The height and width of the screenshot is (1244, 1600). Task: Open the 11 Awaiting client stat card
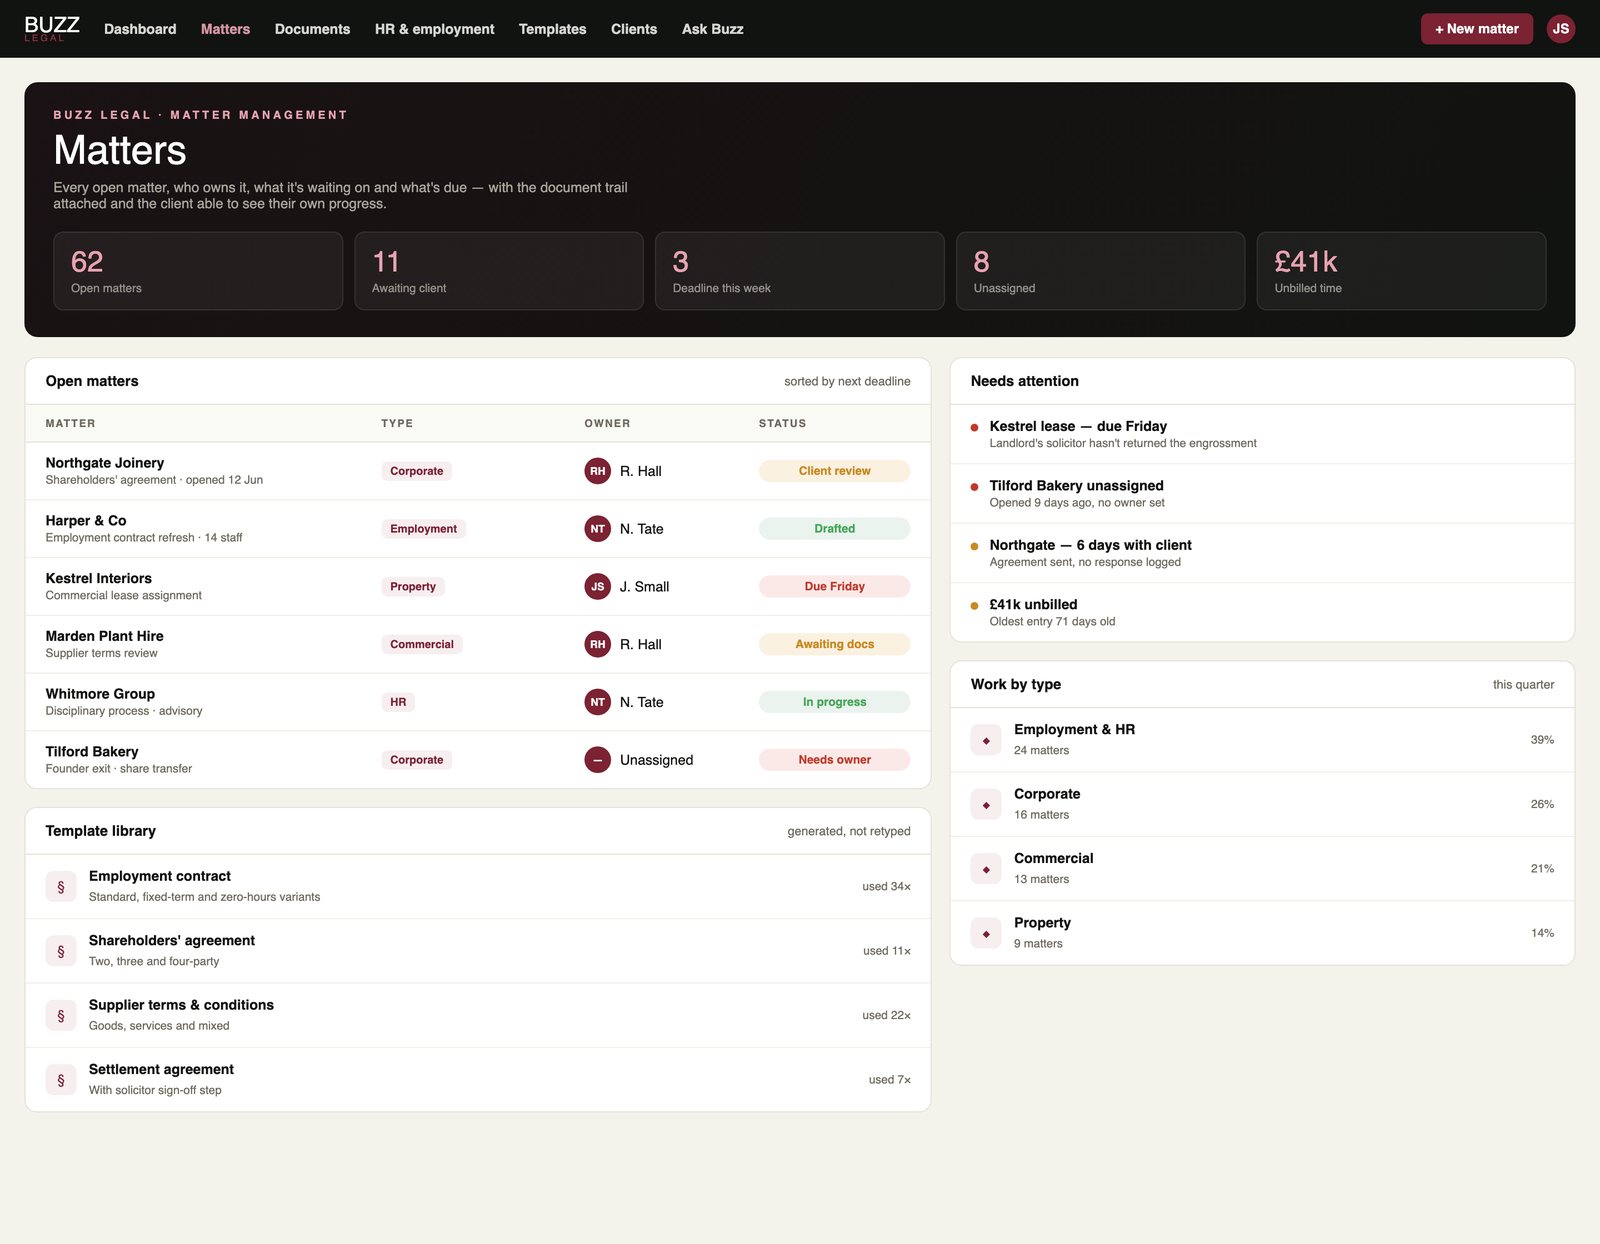[499, 271]
